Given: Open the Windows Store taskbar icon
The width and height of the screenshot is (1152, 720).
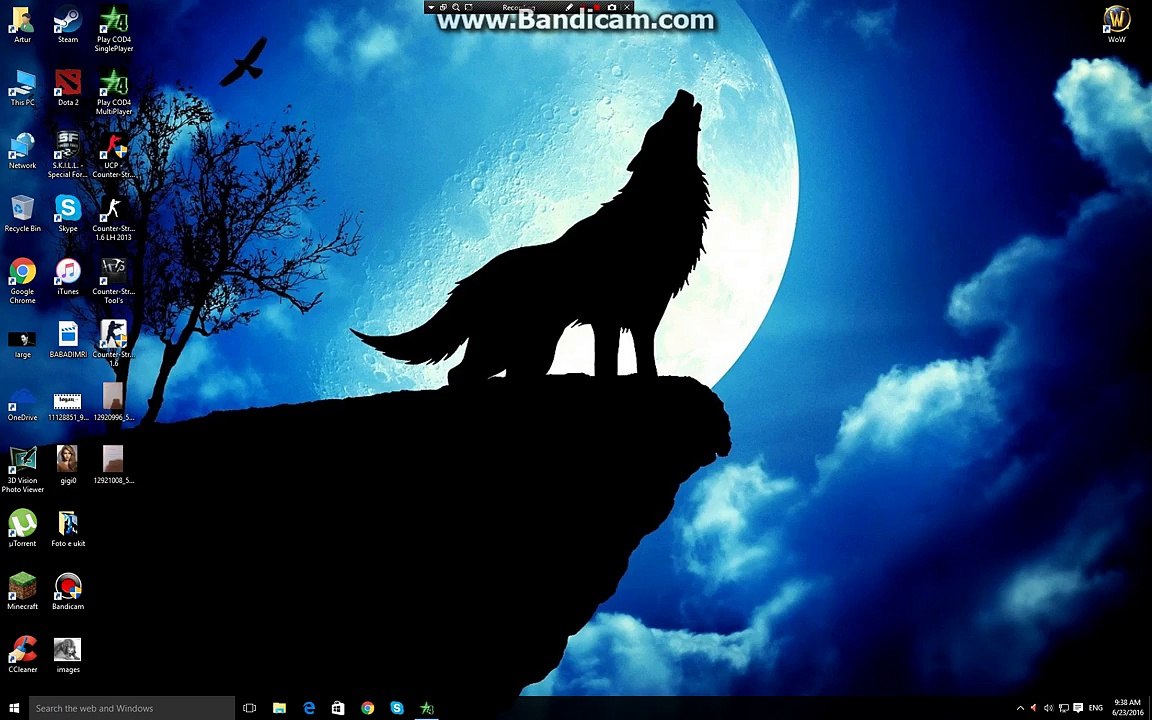Looking at the screenshot, I should (x=338, y=708).
